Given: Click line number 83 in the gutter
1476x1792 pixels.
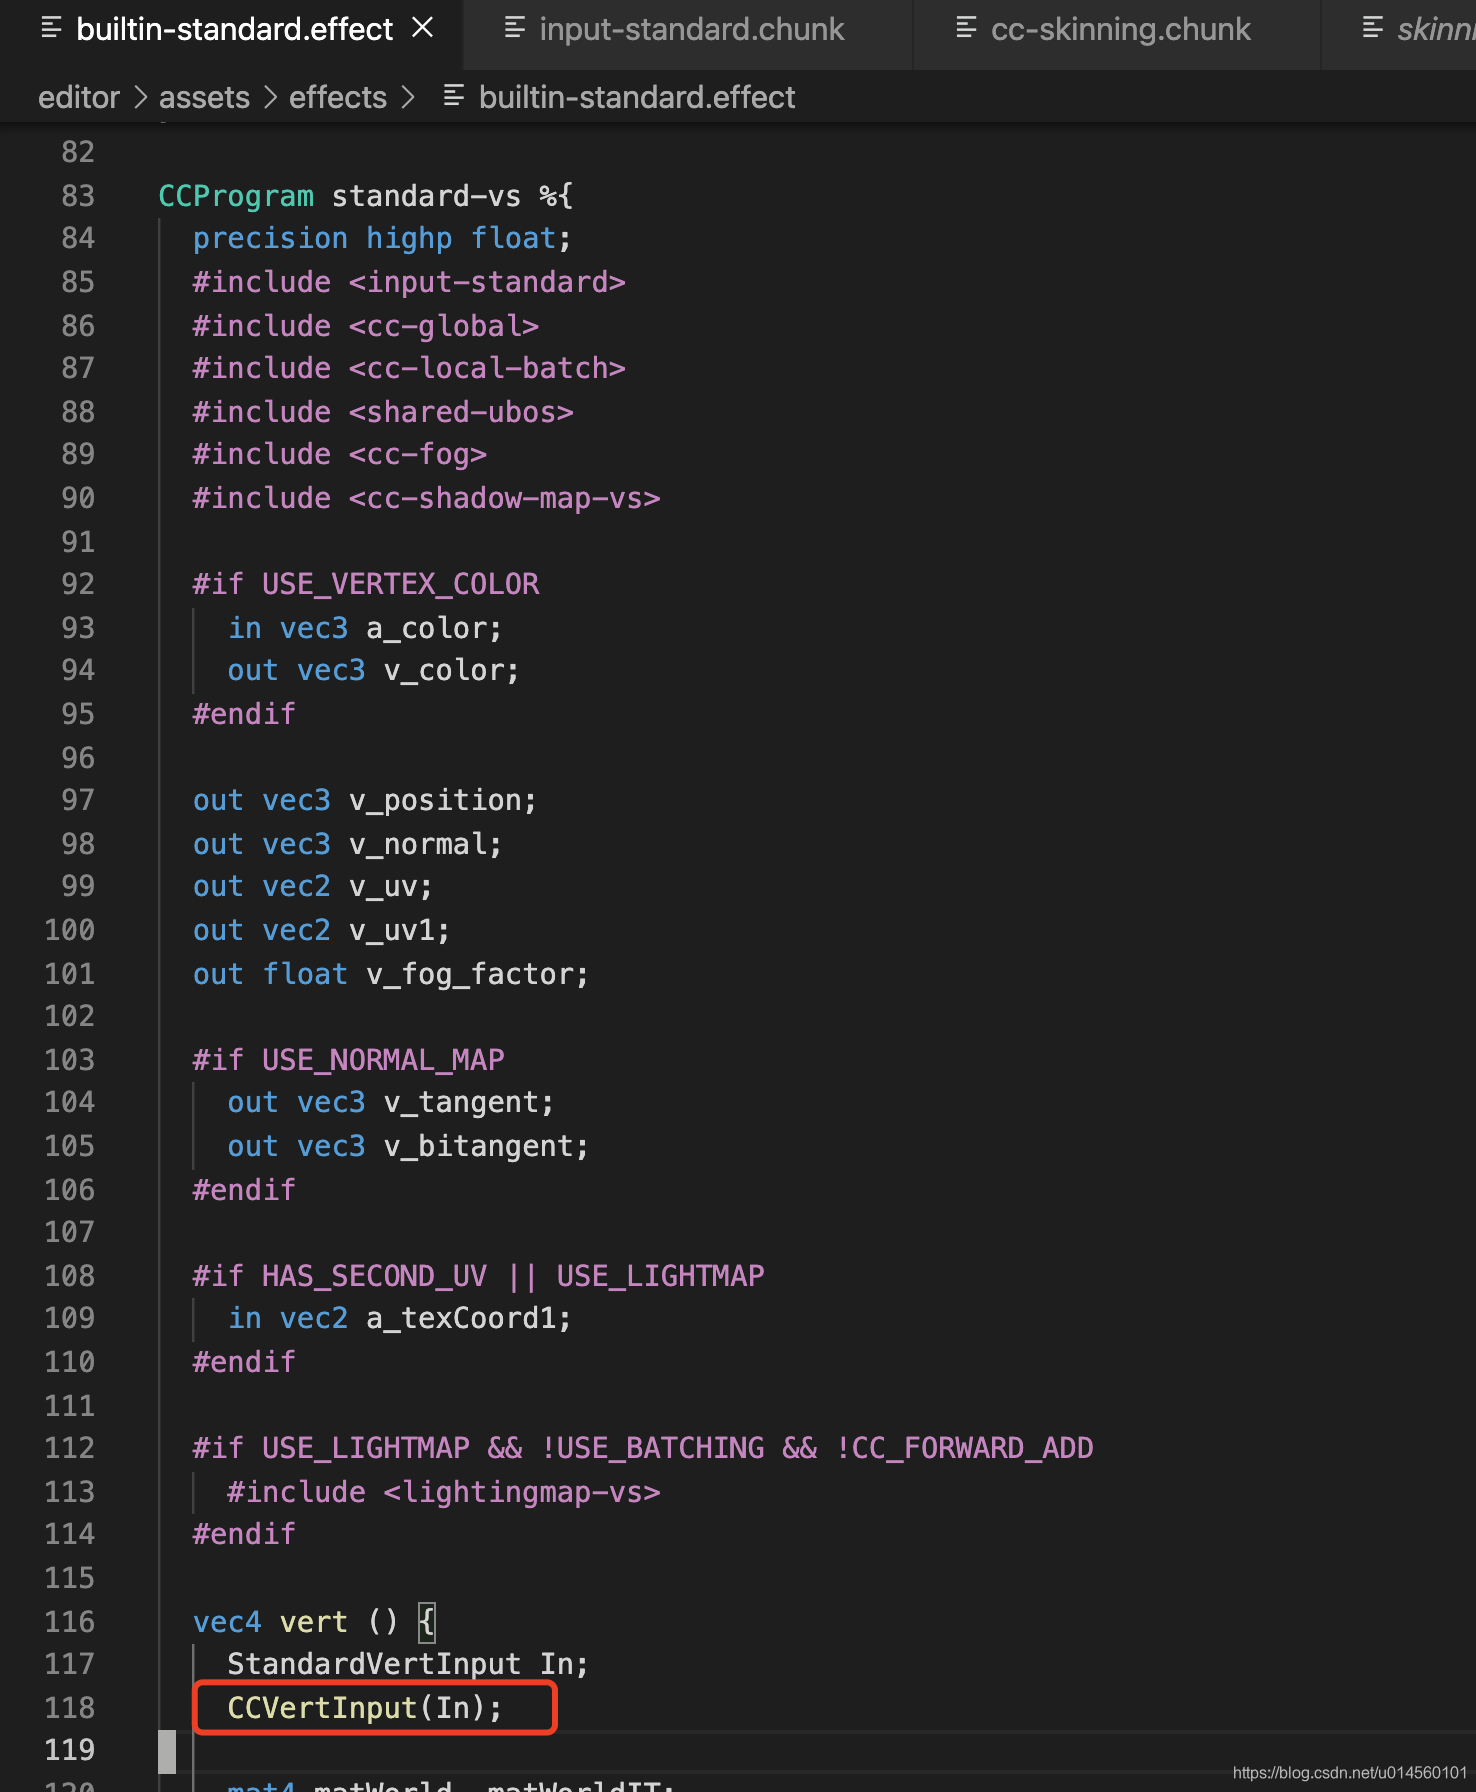Looking at the screenshot, I should tap(78, 196).
